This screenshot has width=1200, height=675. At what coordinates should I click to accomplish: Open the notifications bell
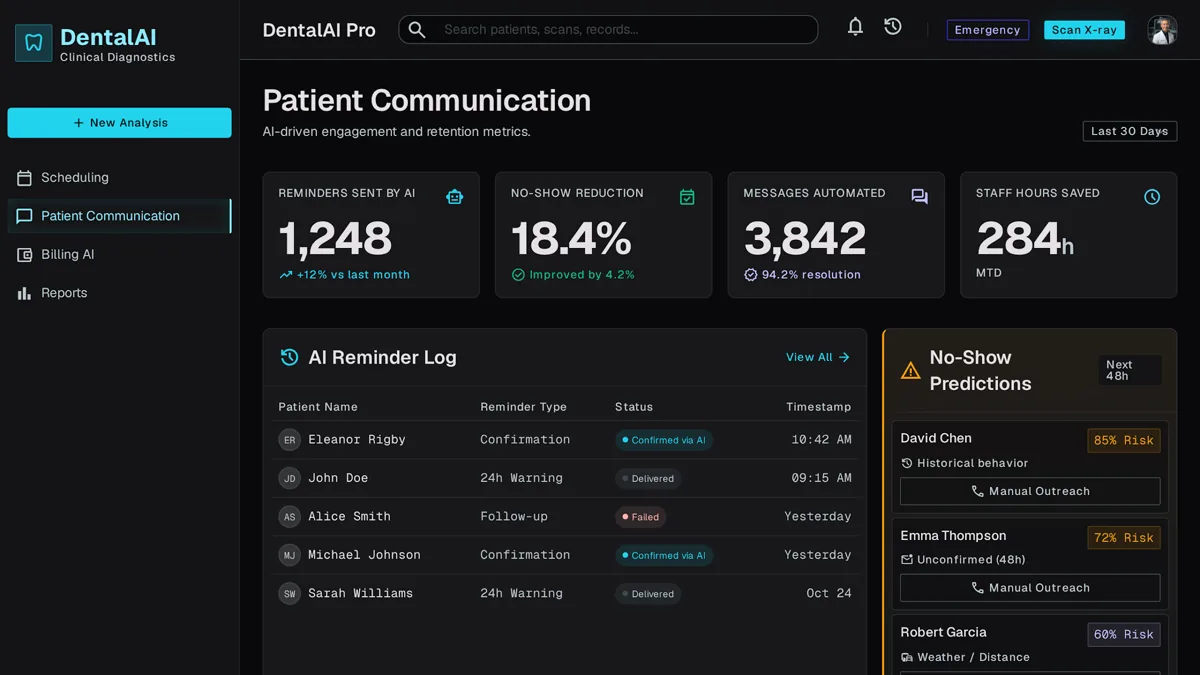click(855, 27)
